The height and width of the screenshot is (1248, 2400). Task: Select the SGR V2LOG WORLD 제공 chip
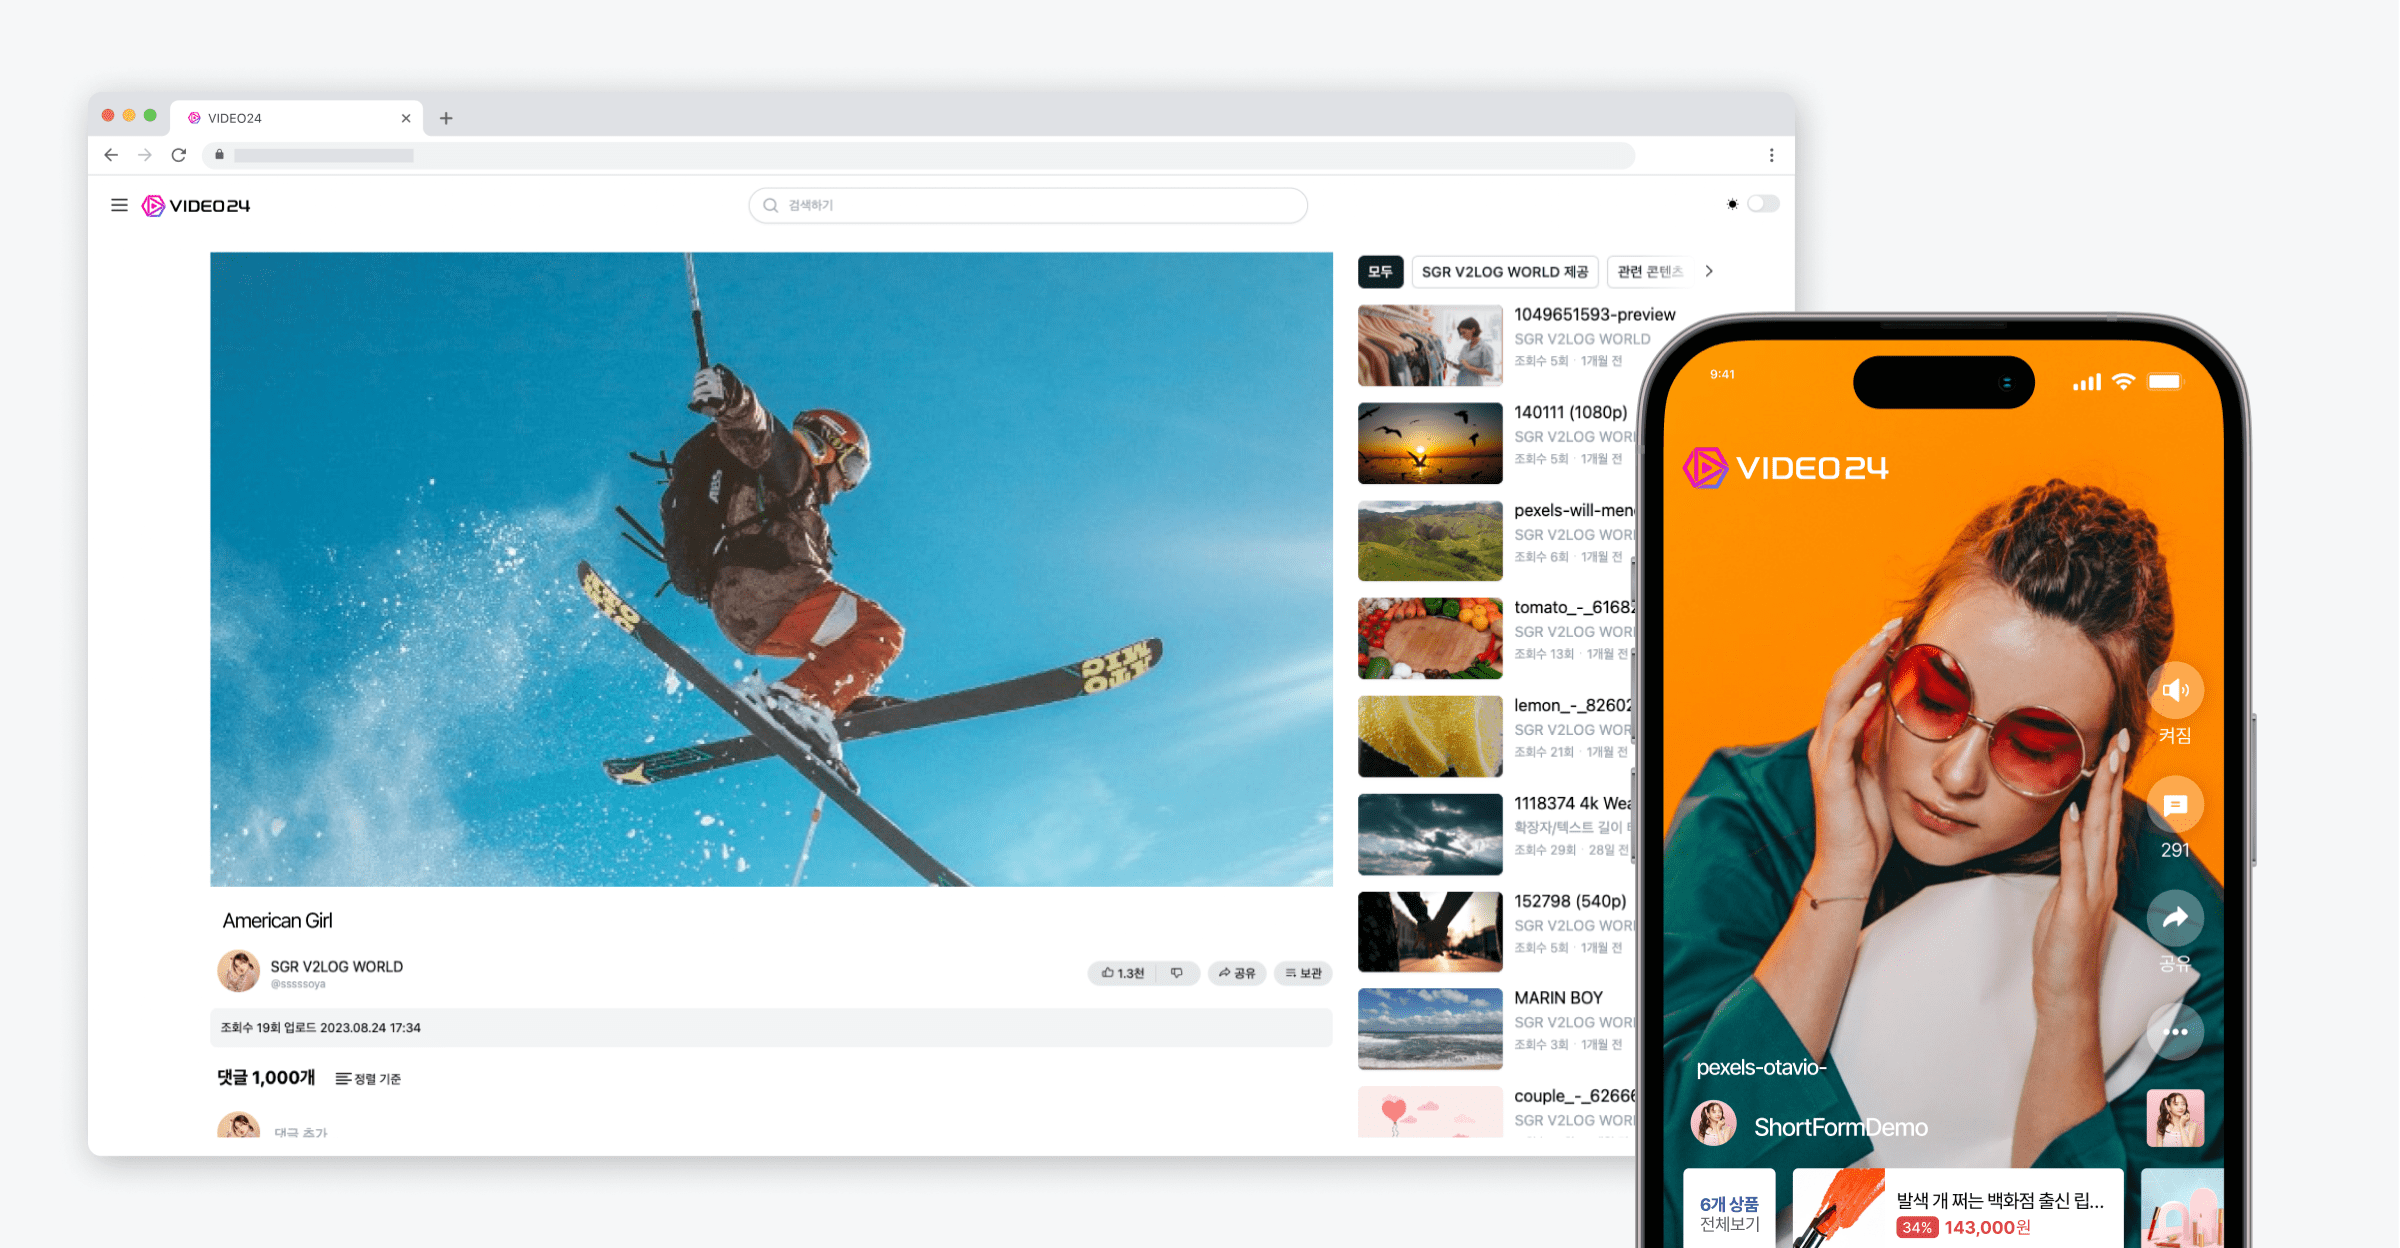coord(1504,271)
